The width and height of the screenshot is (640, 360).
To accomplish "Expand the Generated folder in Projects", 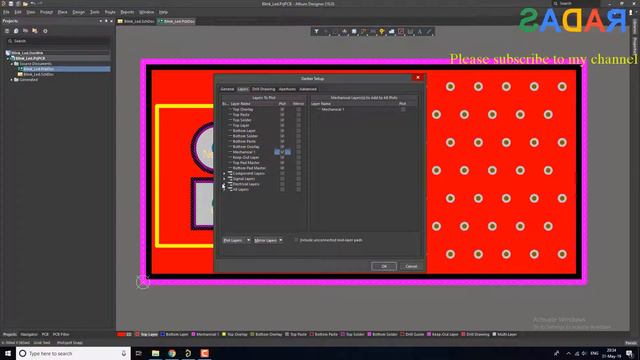I will tap(12, 80).
